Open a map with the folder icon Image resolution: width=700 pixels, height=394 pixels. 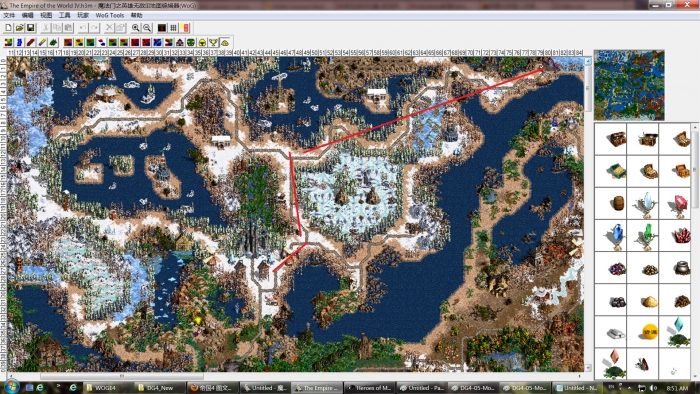click(x=19, y=28)
